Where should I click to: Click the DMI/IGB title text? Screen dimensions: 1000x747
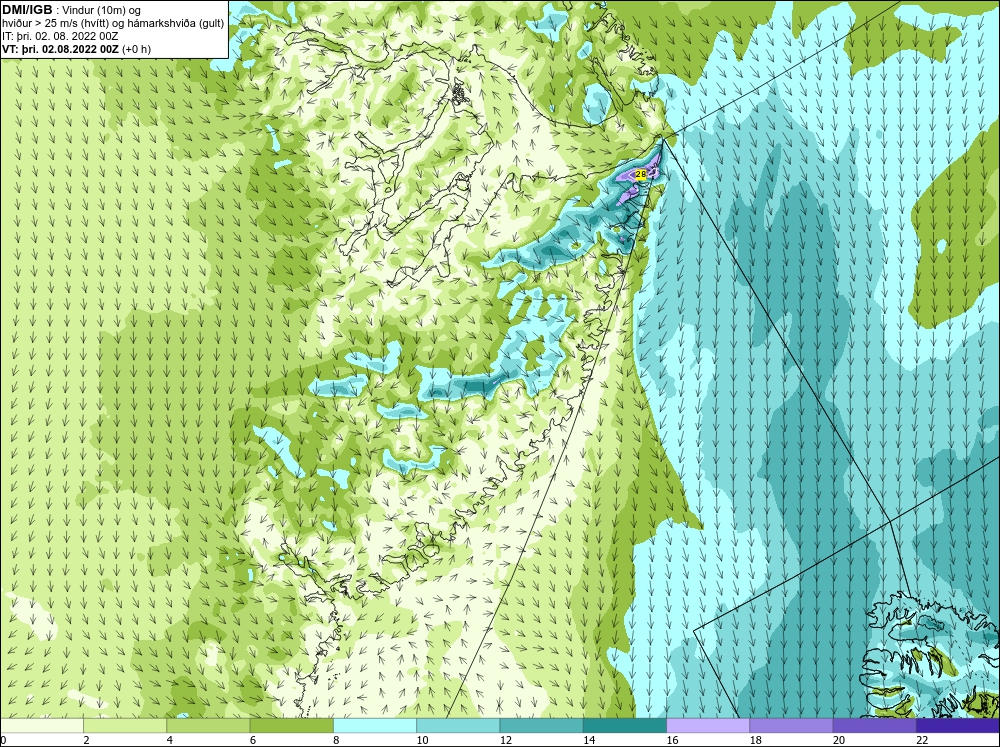click(x=27, y=10)
